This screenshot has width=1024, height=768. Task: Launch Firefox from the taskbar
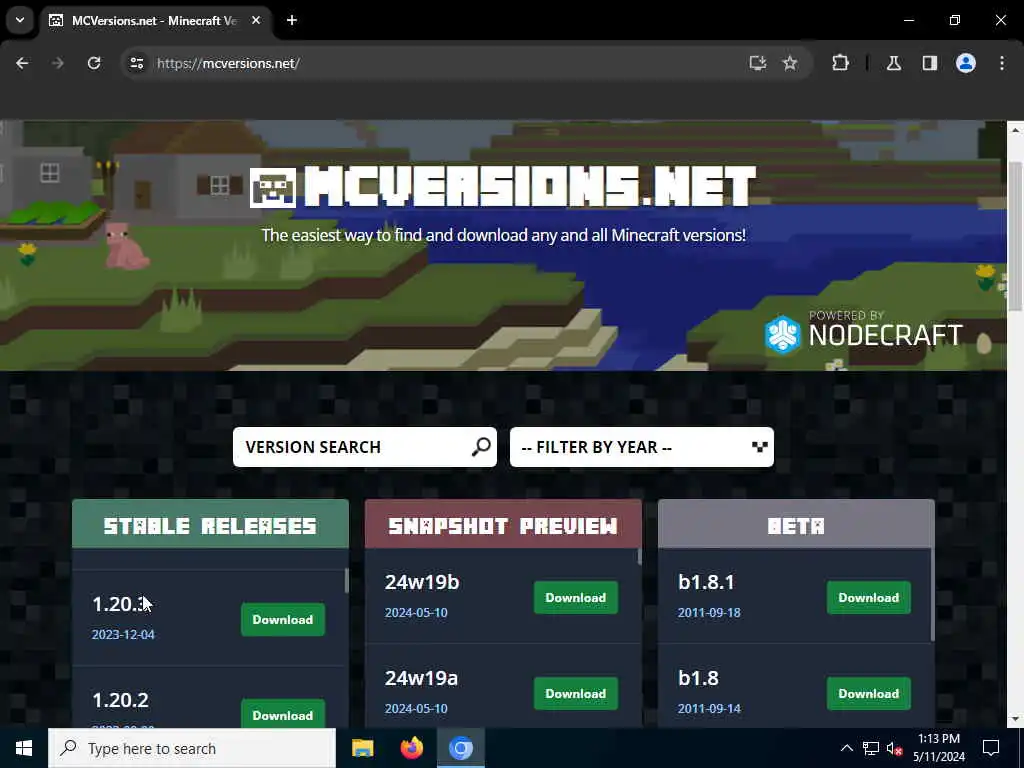point(411,748)
